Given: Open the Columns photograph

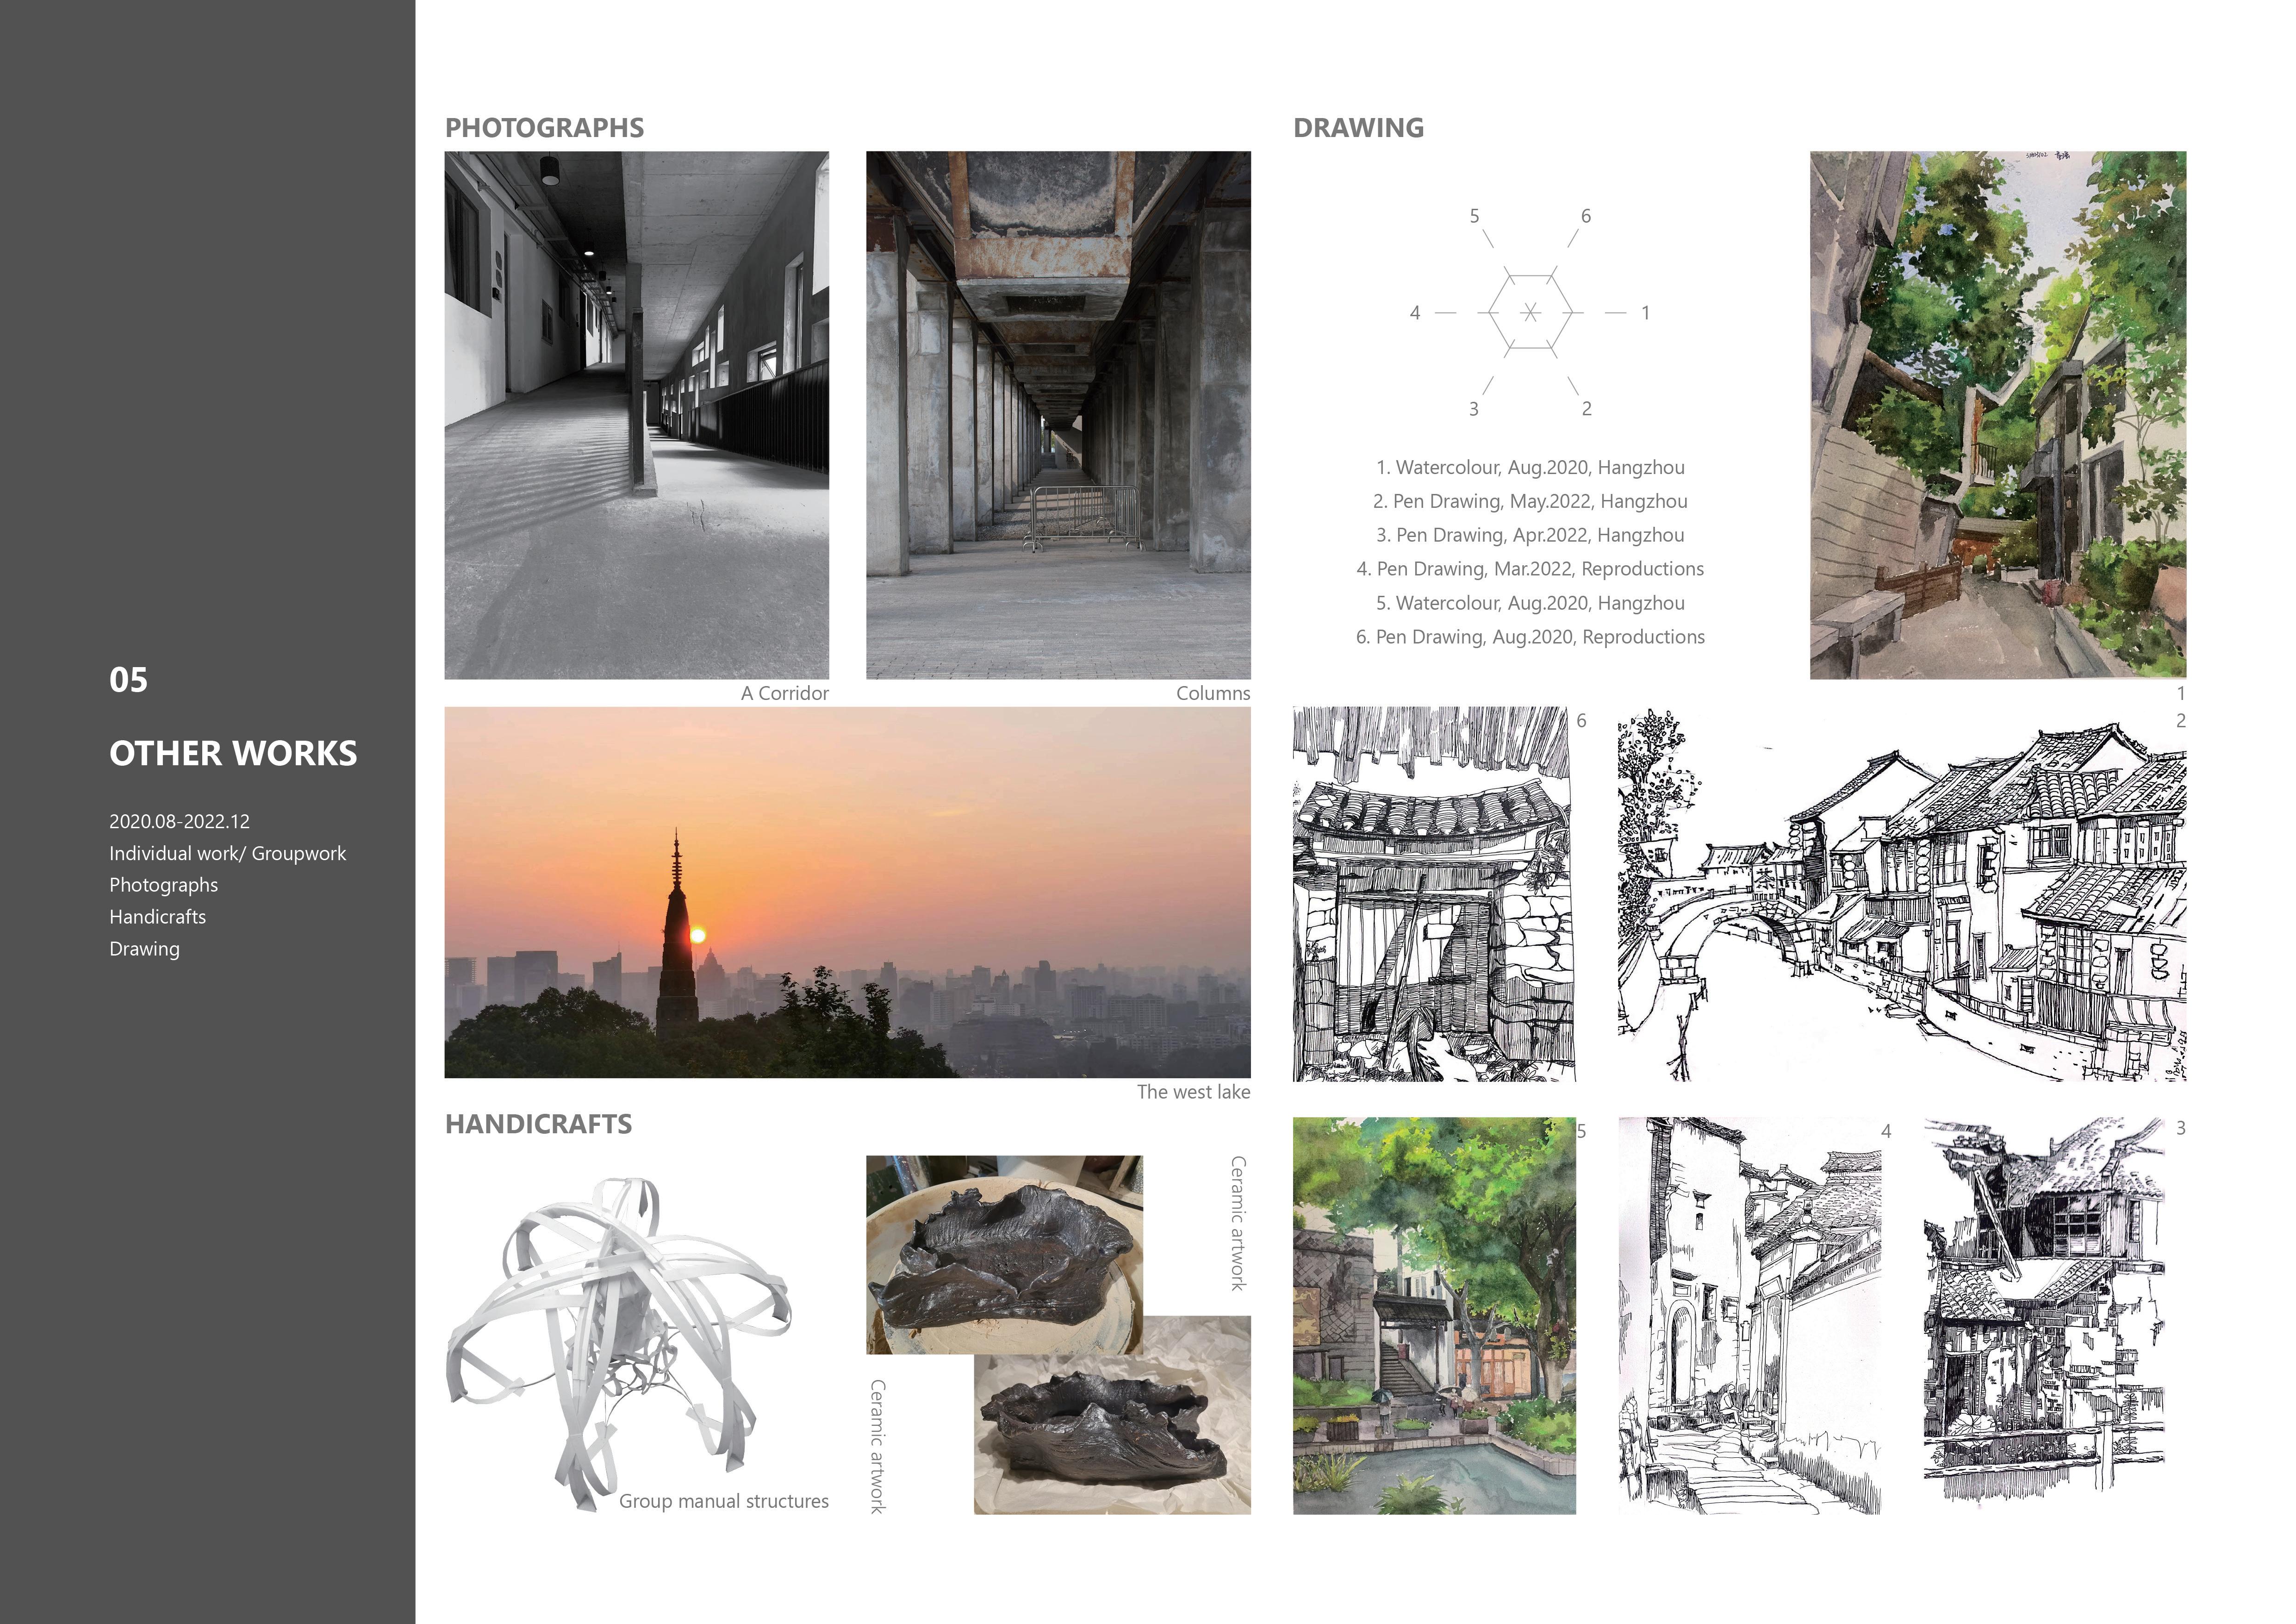Looking at the screenshot, I should (1058, 415).
